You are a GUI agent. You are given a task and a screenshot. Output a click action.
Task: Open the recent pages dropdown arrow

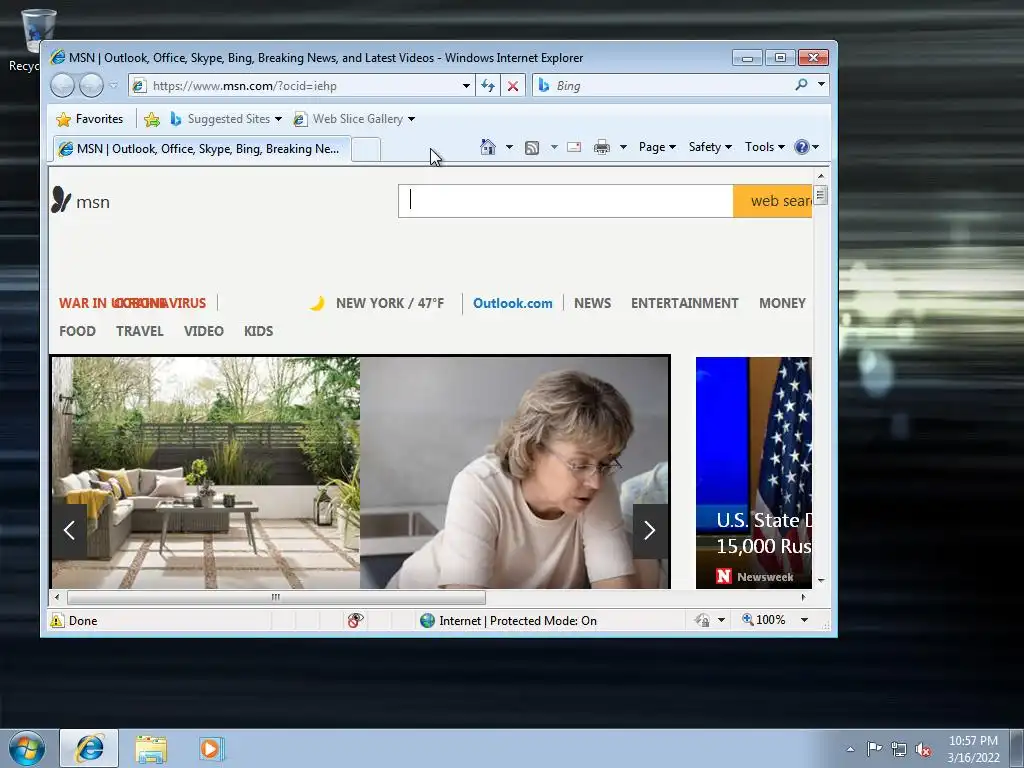[114, 86]
